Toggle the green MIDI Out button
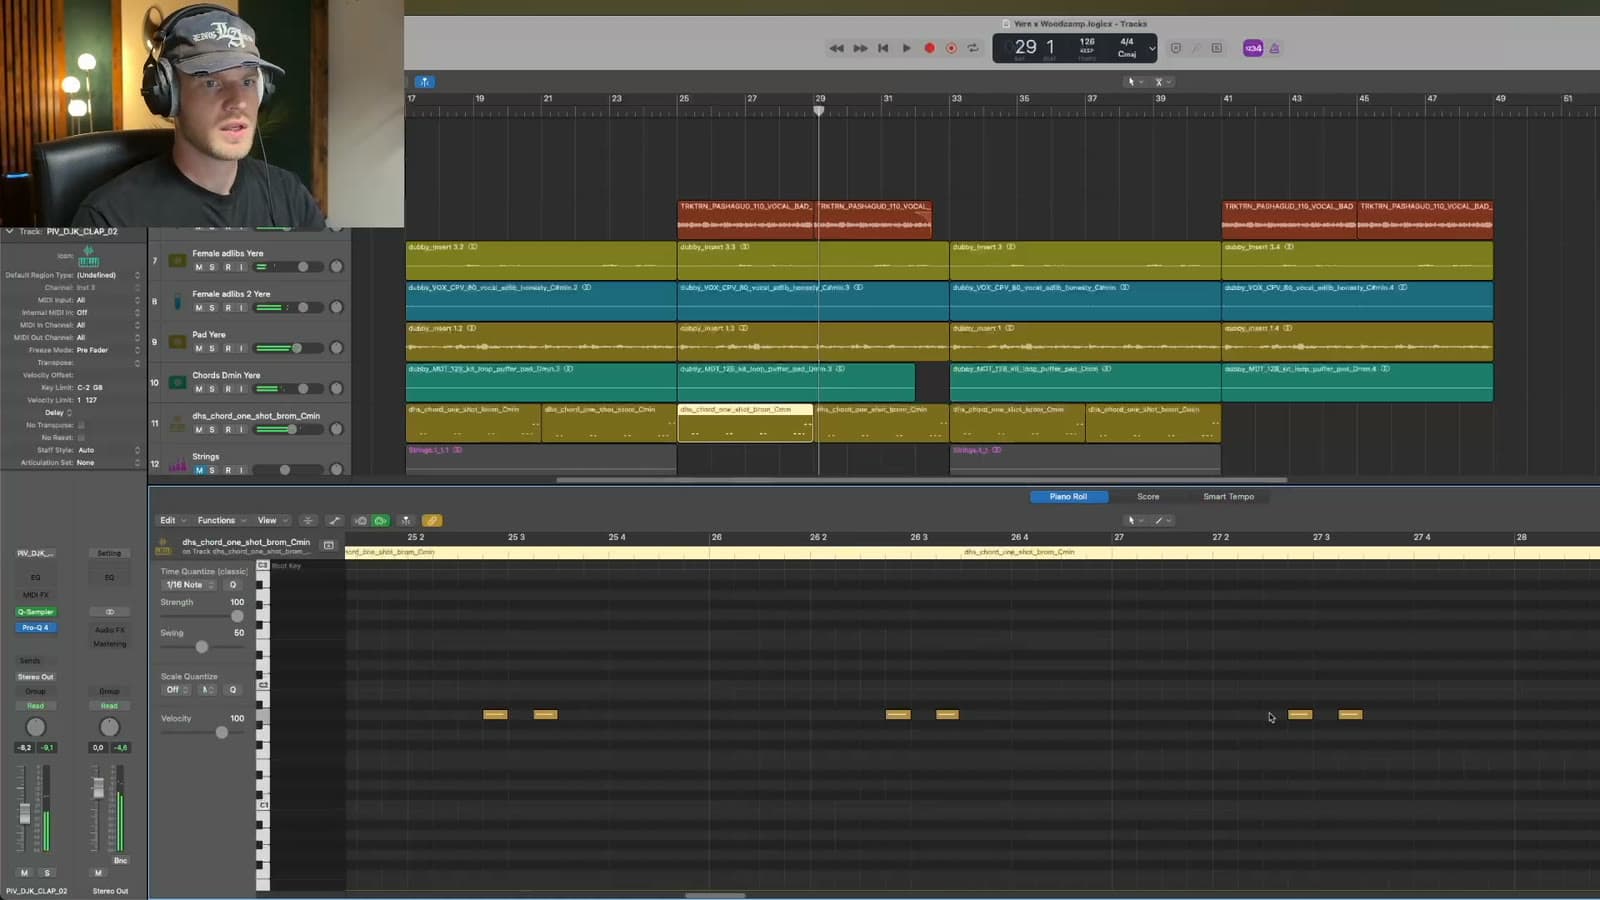 pyautogui.click(x=381, y=520)
